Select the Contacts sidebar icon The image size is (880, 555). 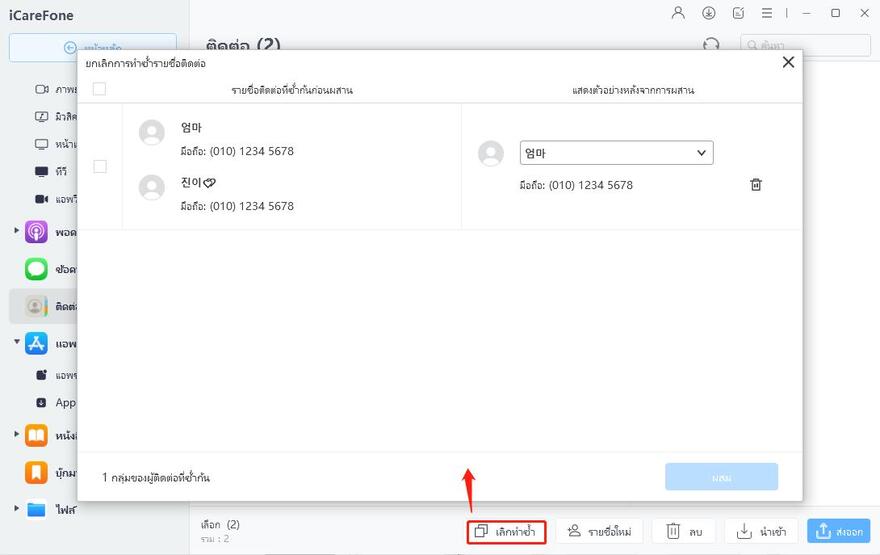(x=36, y=306)
